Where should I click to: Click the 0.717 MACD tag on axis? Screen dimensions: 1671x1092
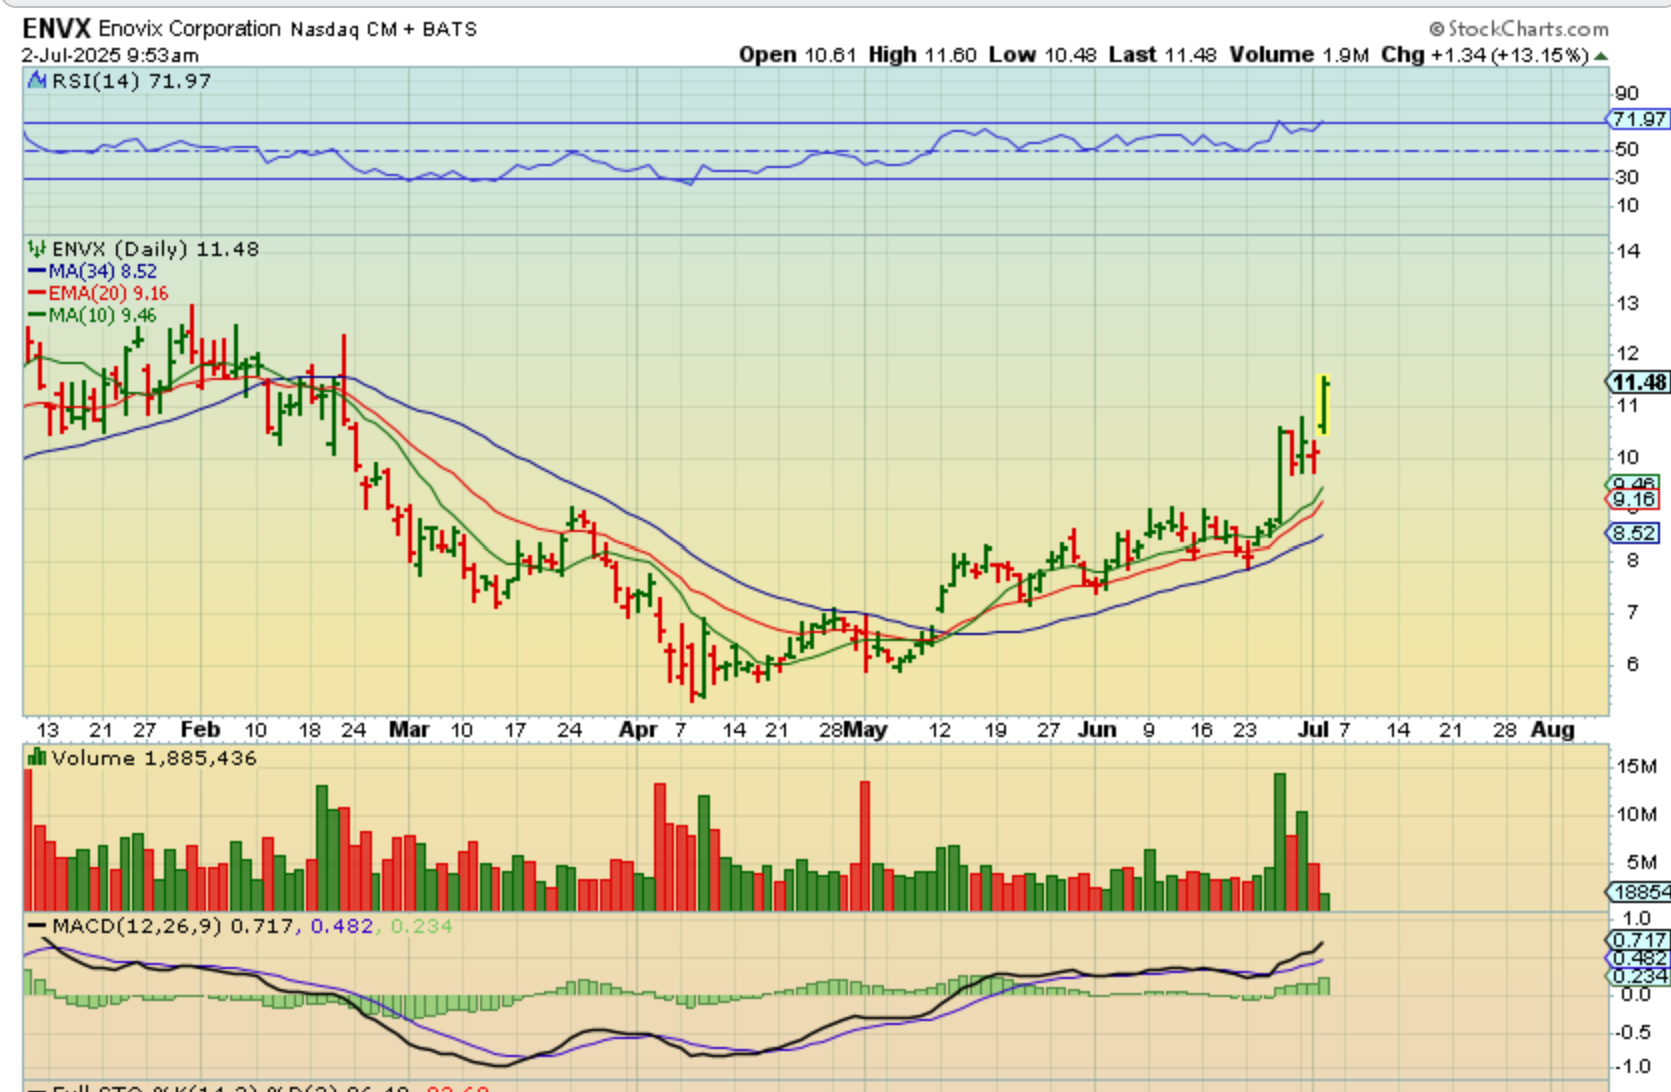[1638, 940]
